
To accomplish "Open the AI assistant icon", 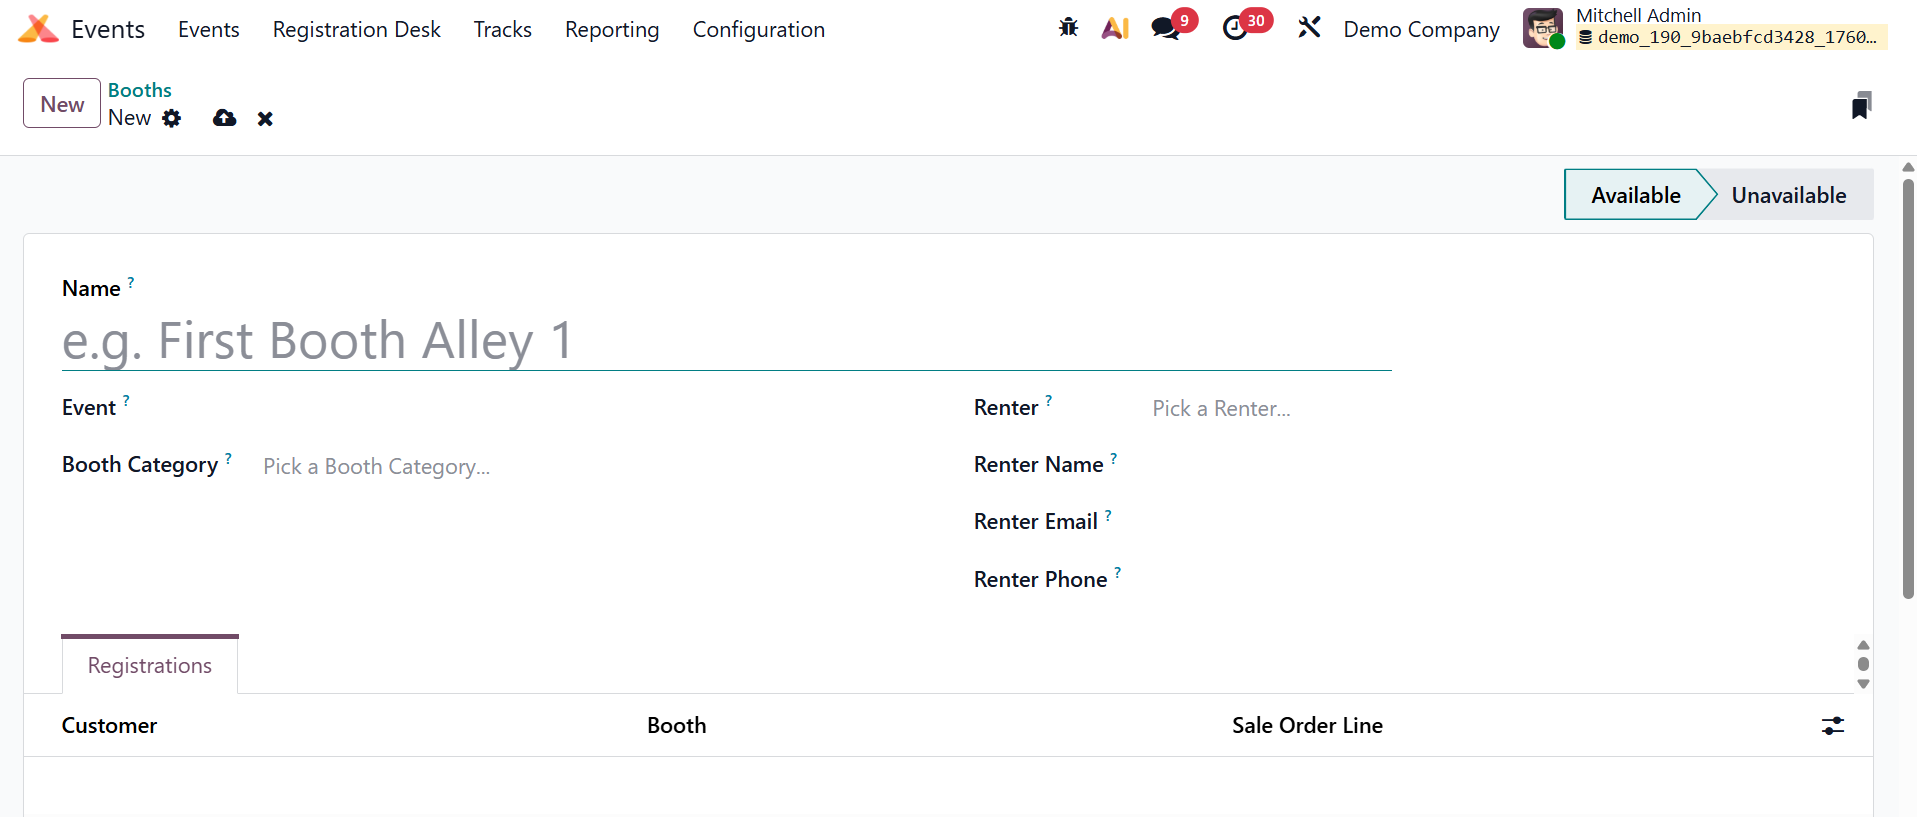I will (x=1115, y=28).
